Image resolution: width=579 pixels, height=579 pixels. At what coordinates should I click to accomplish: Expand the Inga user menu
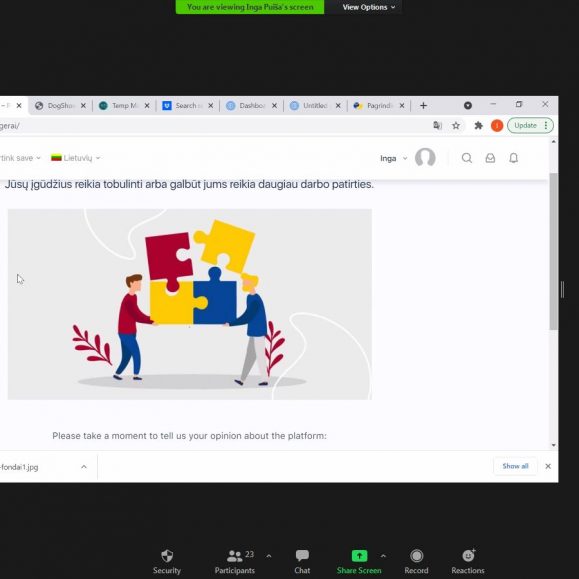(x=394, y=158)
